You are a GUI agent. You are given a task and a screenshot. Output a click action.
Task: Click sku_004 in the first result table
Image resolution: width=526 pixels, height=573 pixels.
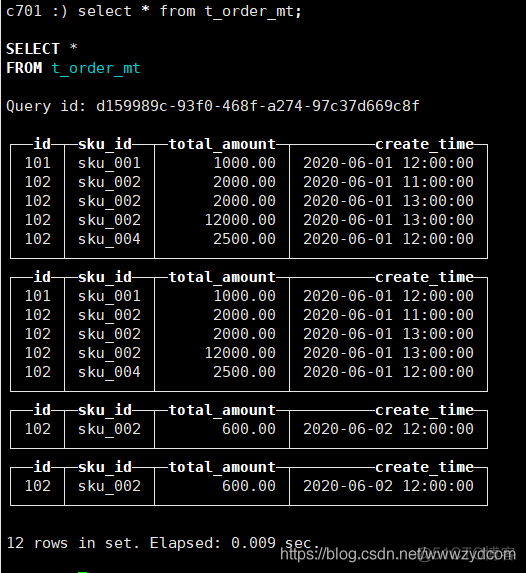coord(109,239)
